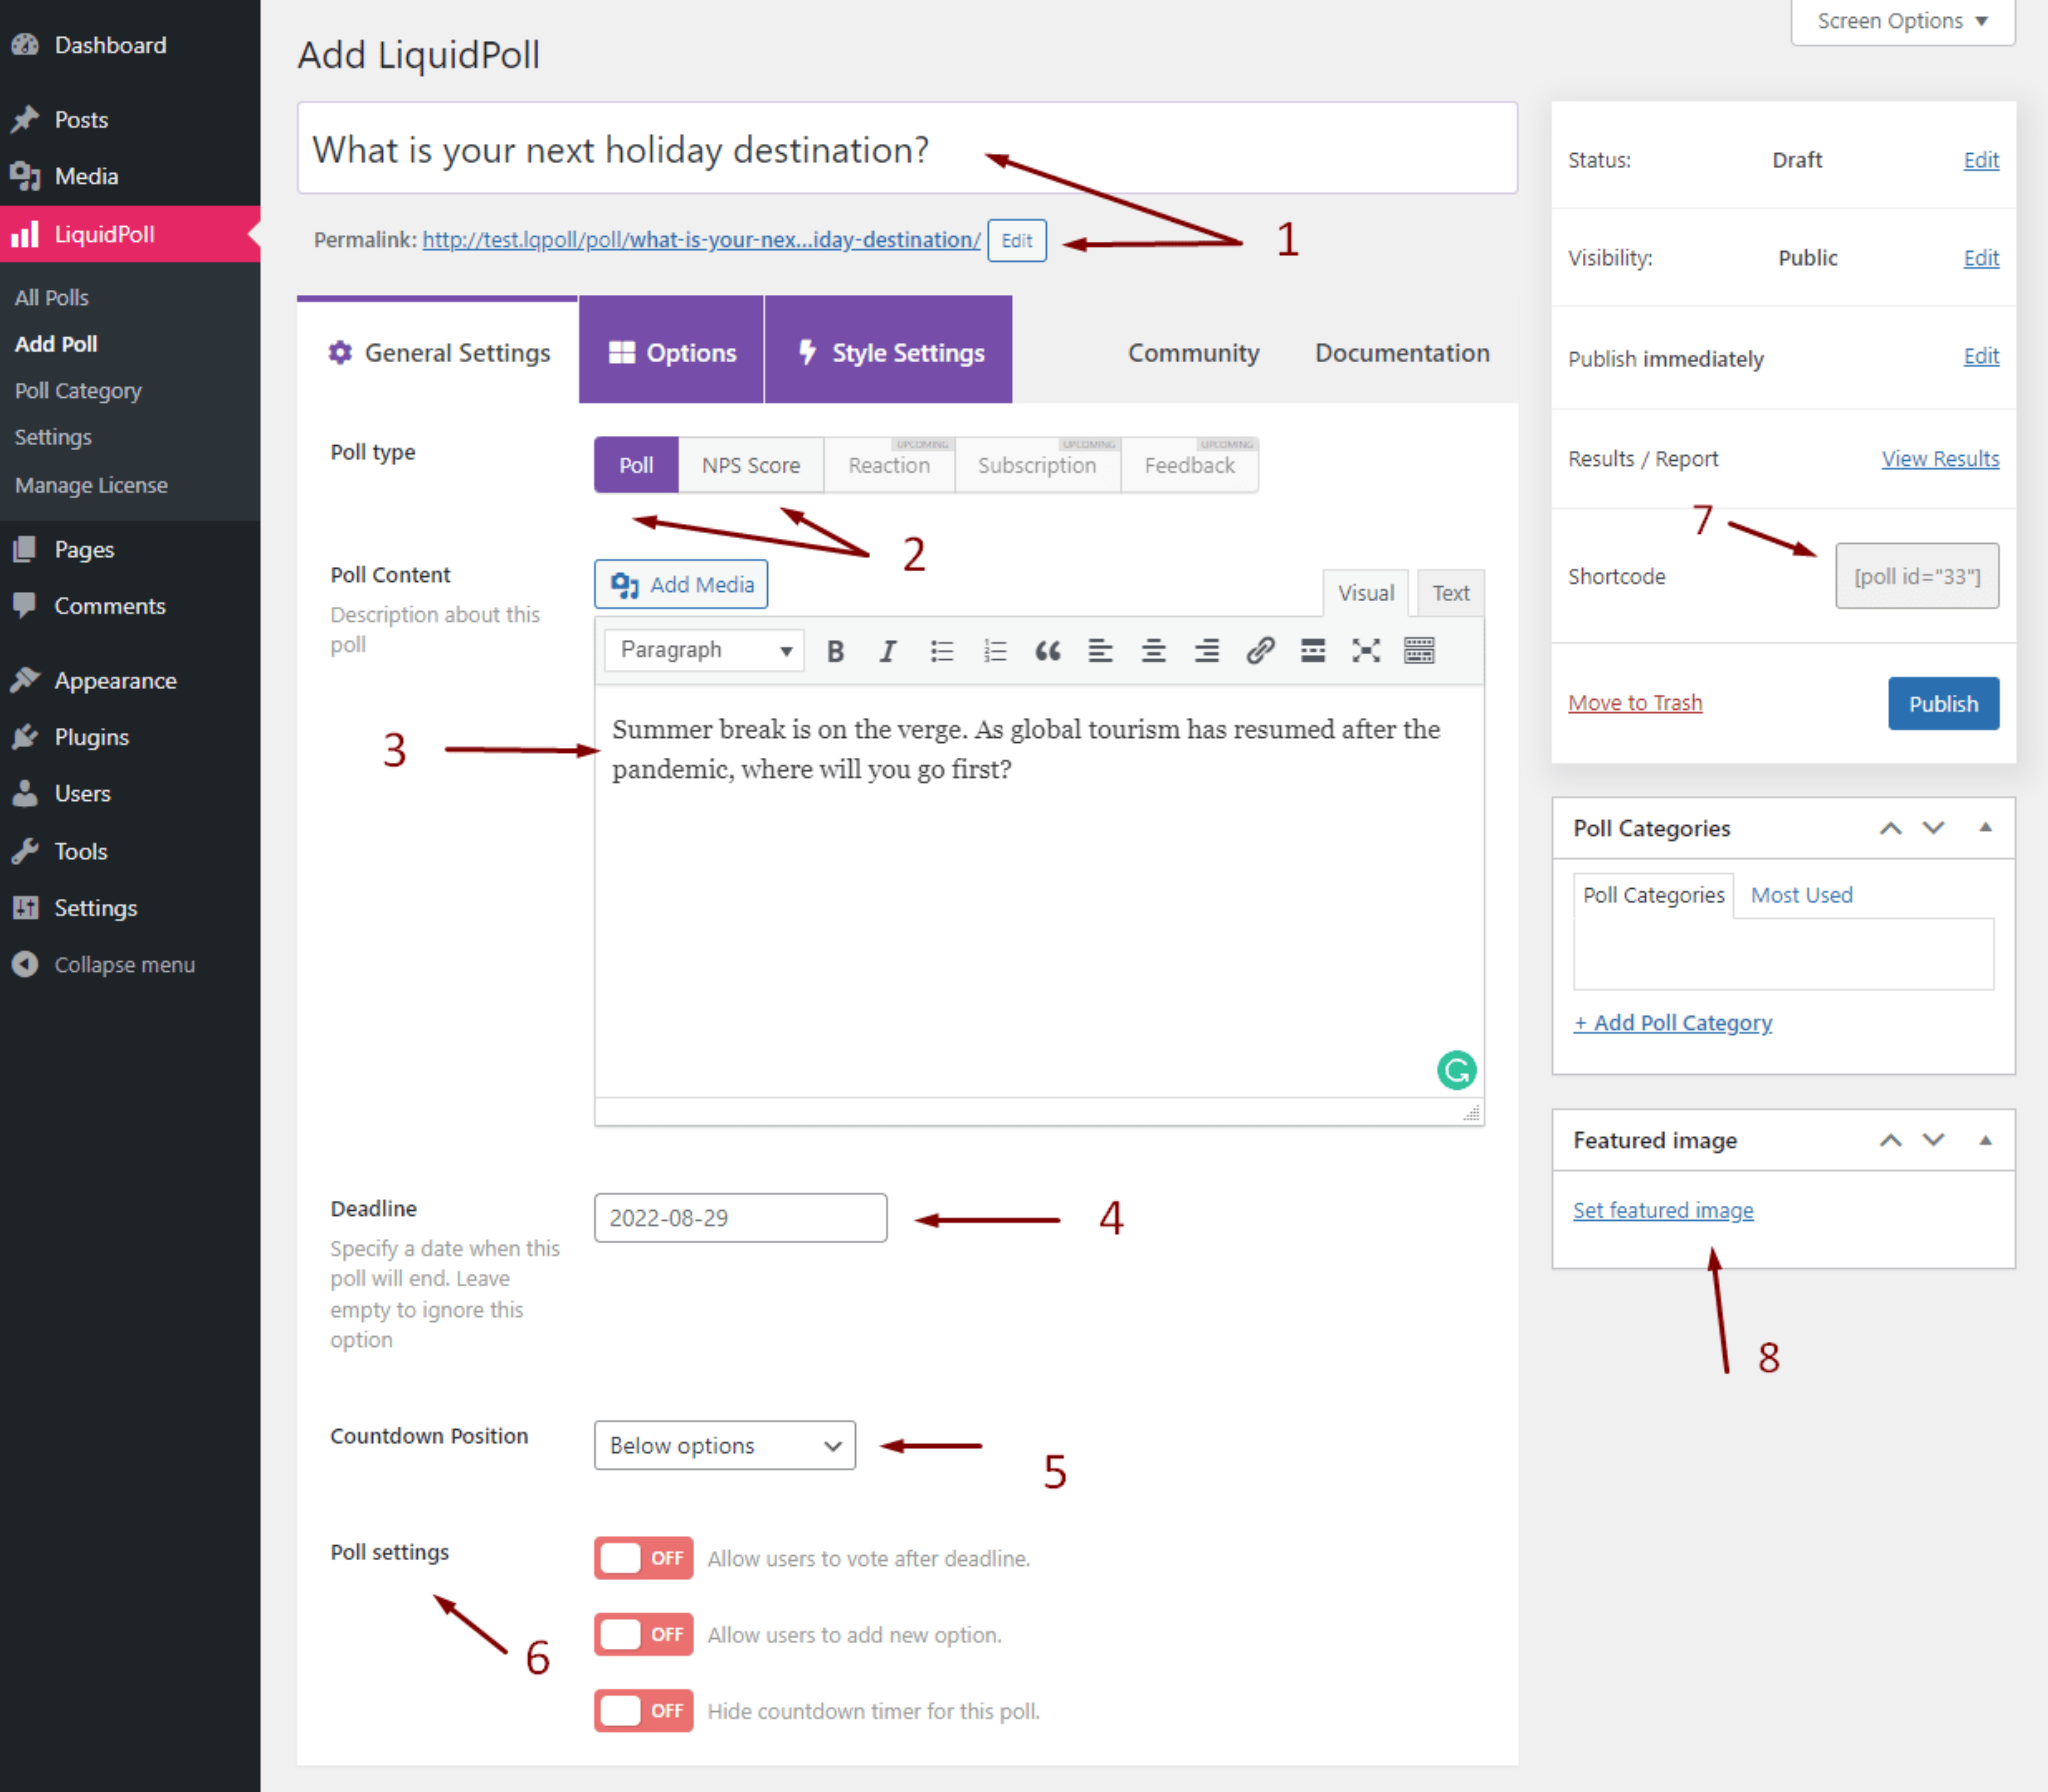Toggle the editor toolbar toggle icon

tap(1419, 651)
